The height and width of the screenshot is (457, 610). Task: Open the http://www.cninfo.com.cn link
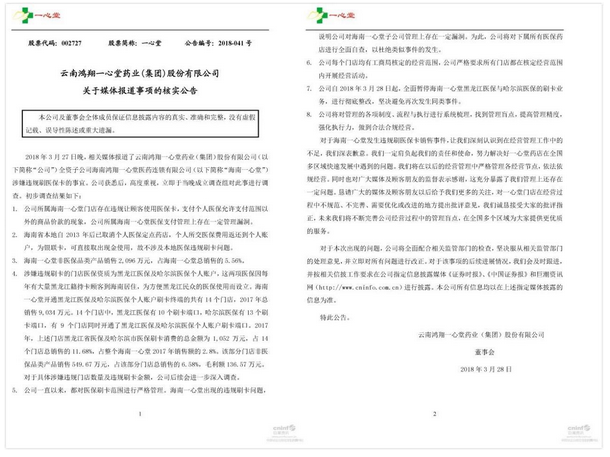coord(358,287)
